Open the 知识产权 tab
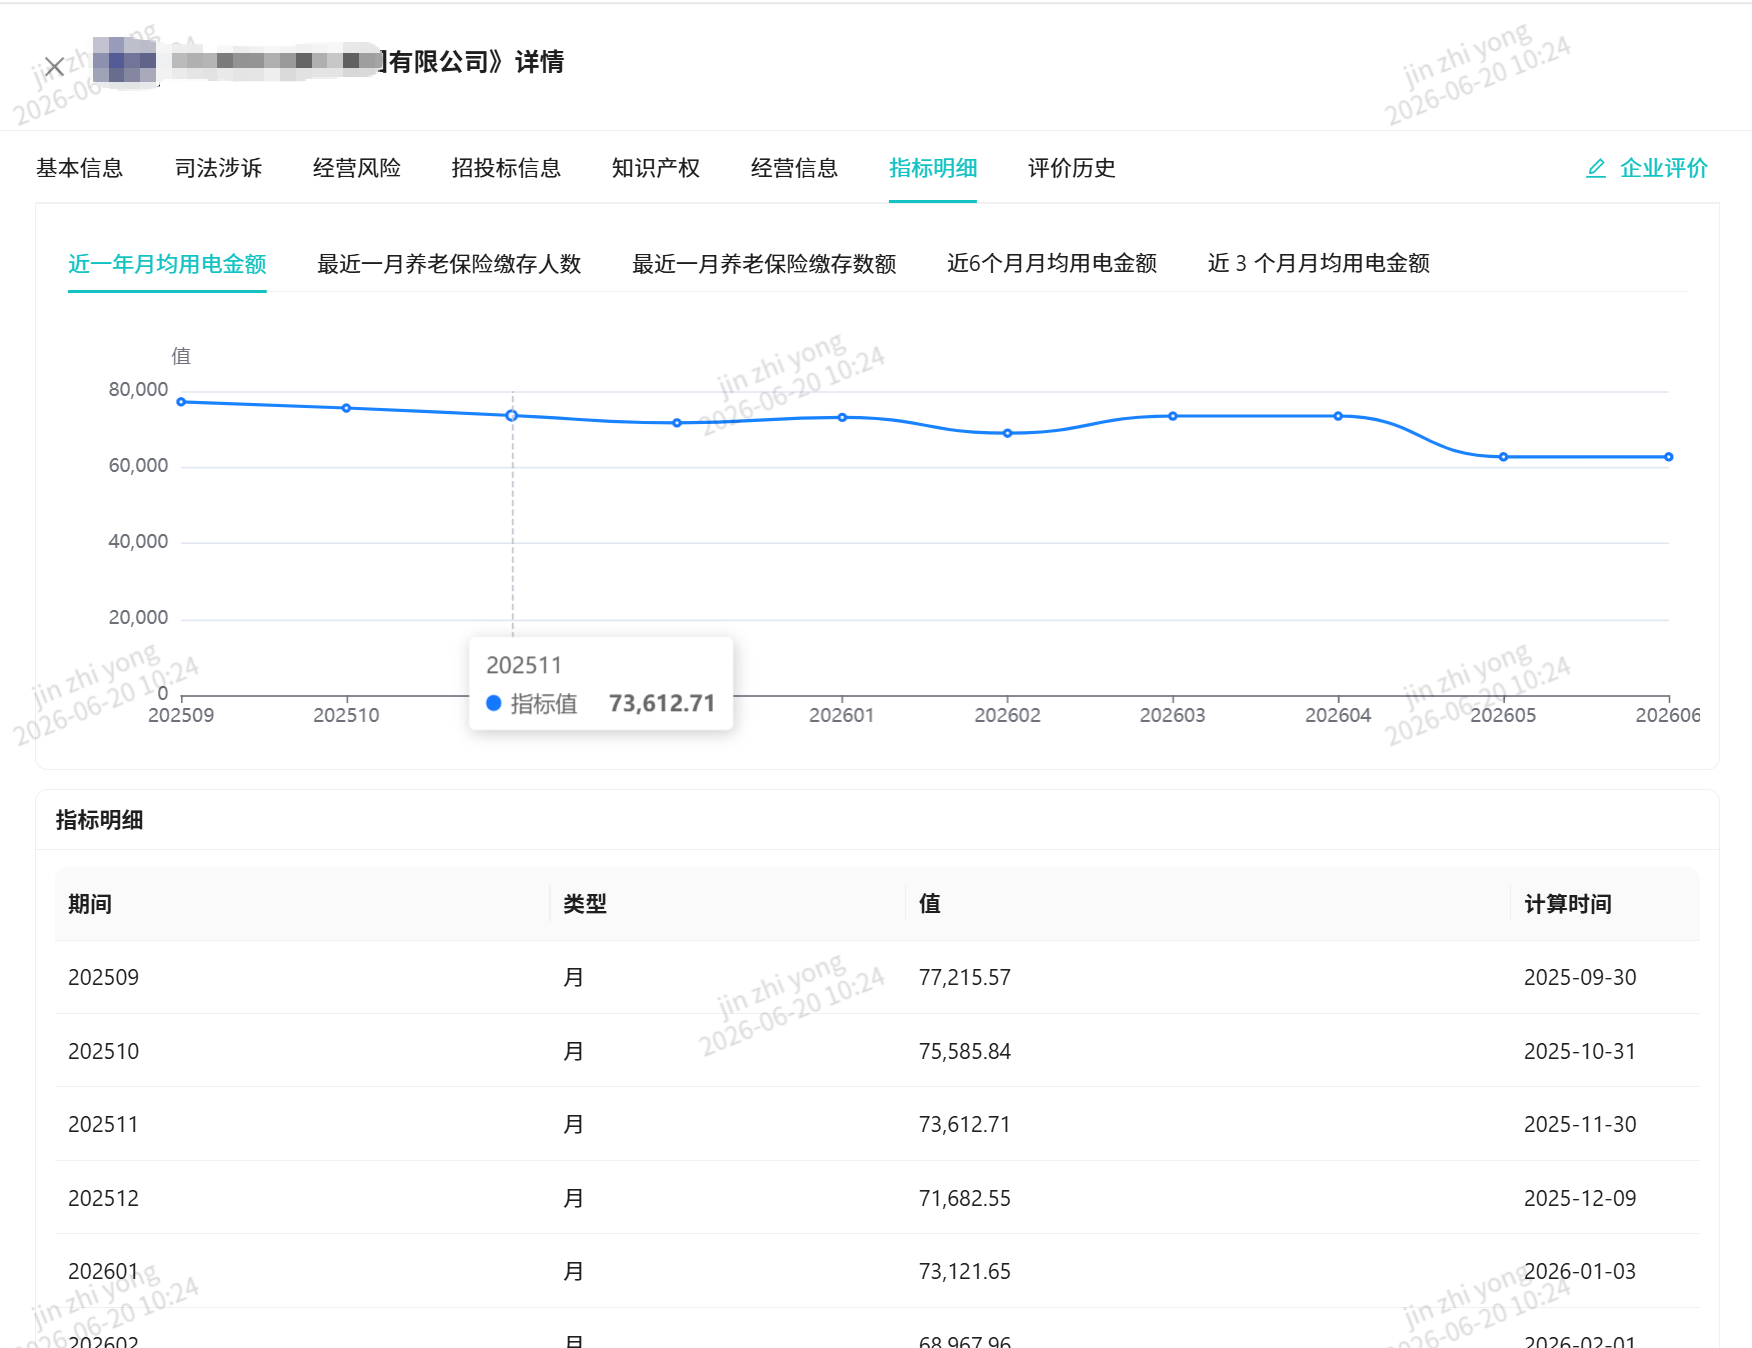 tap(656, 168)
